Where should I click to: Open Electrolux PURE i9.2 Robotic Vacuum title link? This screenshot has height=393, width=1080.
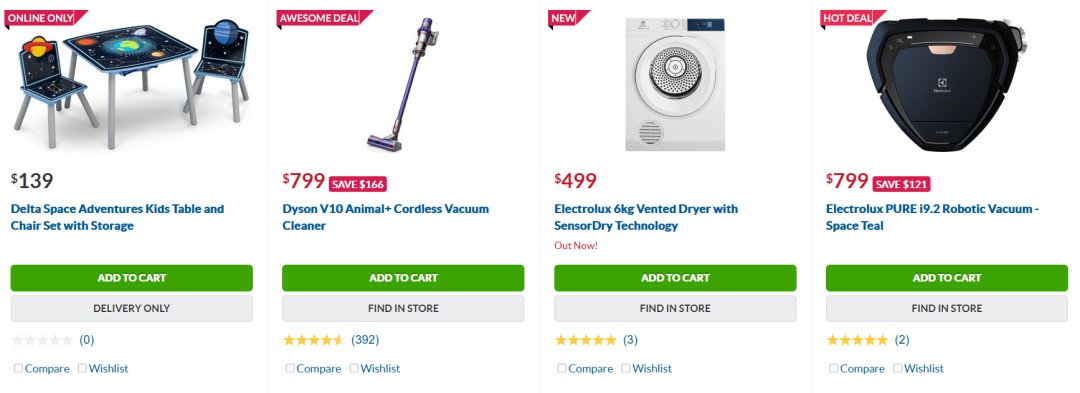point(933,217)
